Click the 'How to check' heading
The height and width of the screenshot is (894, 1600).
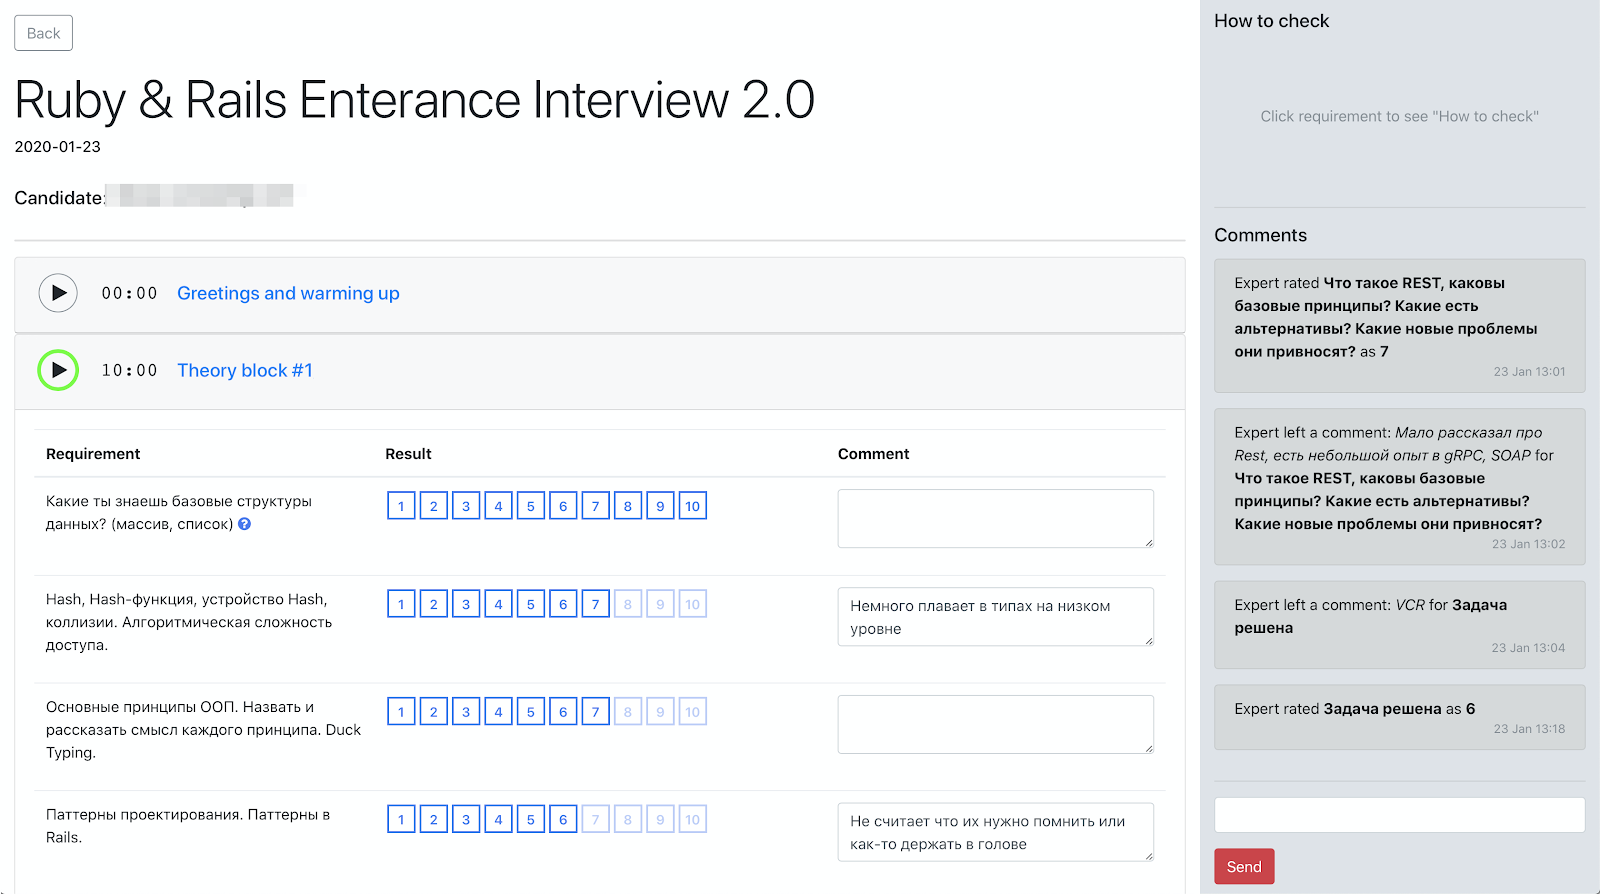click(x=1271, y=21)
